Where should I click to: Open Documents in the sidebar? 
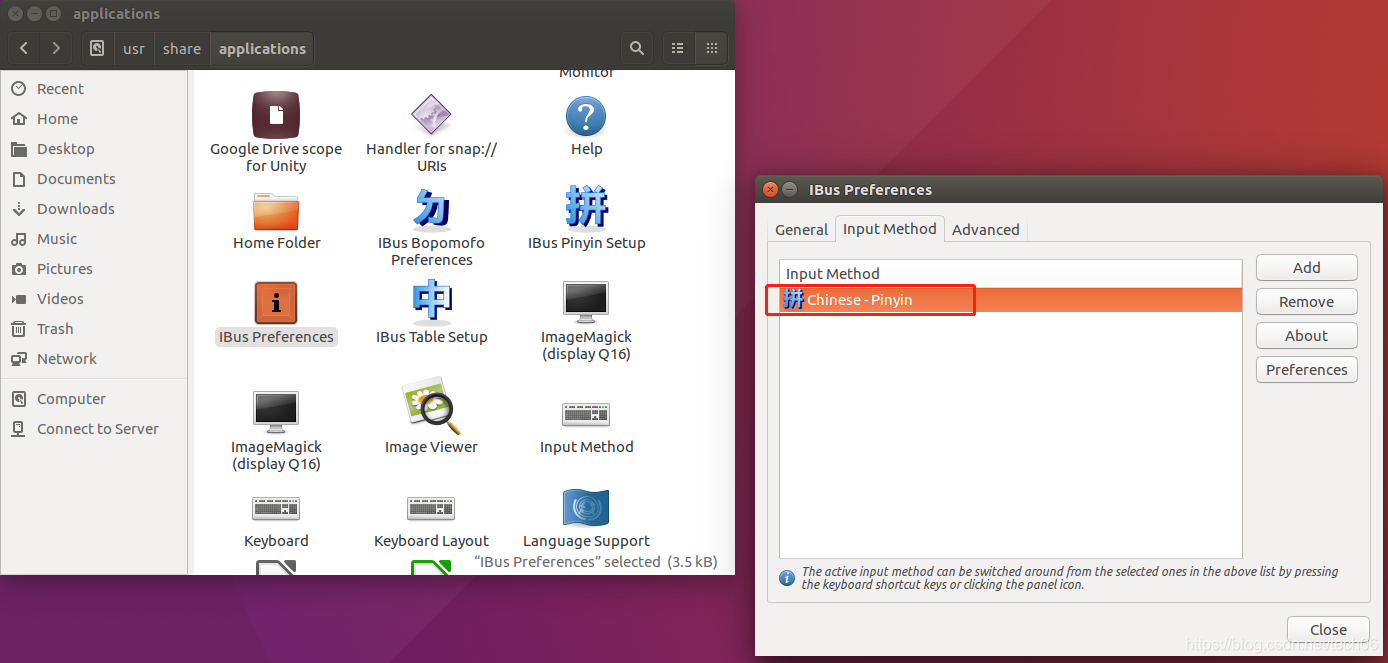point(94,179)
